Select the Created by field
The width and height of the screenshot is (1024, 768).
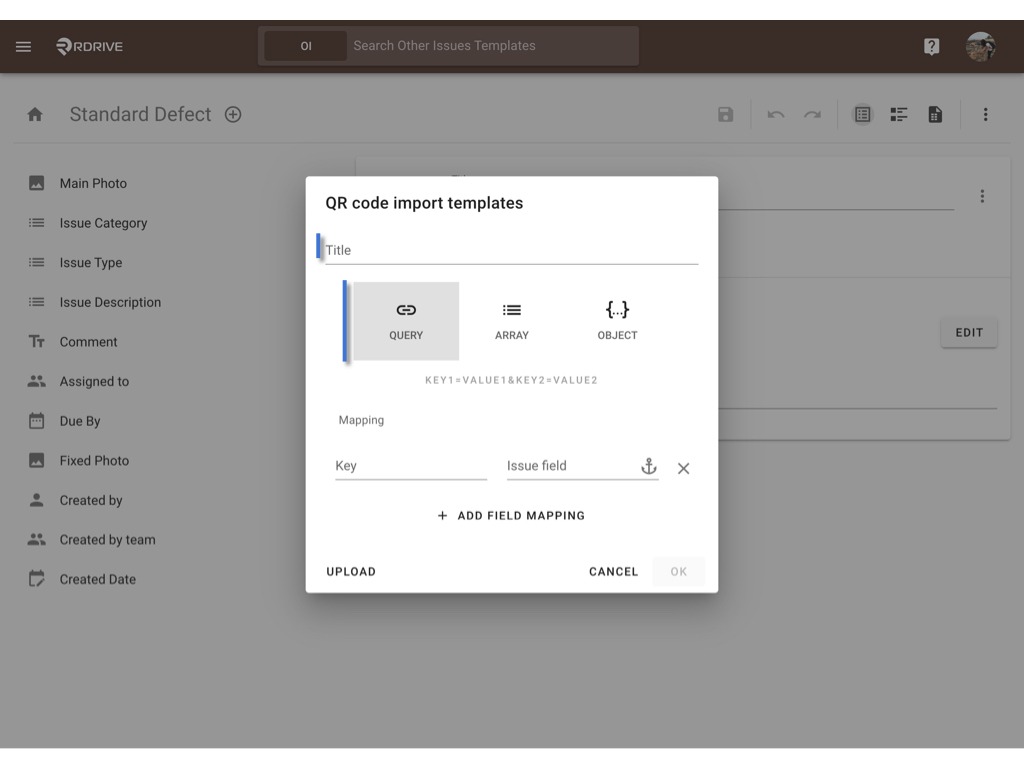76,500
